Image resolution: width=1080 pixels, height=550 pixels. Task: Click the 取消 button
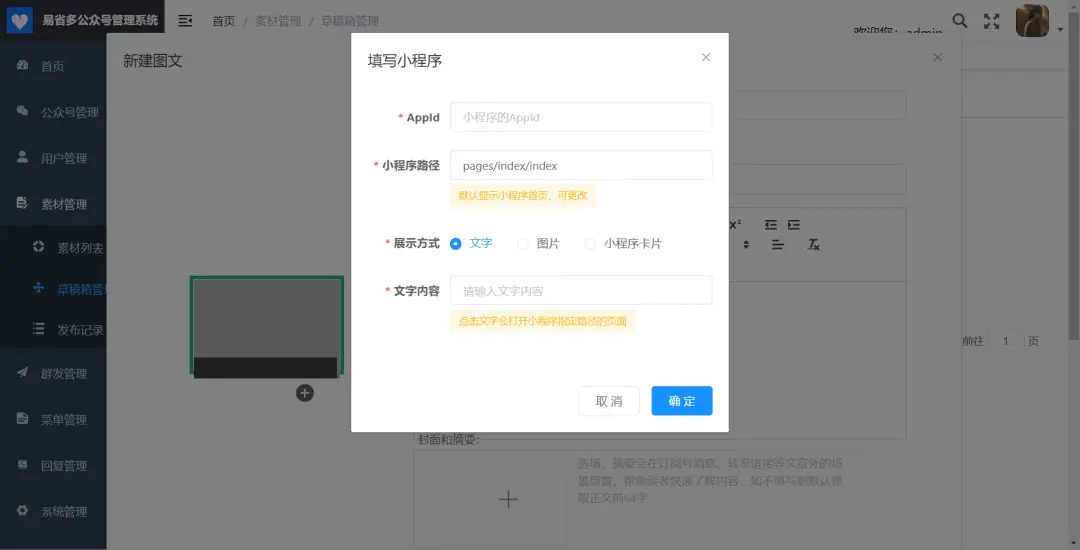(609, 401)
